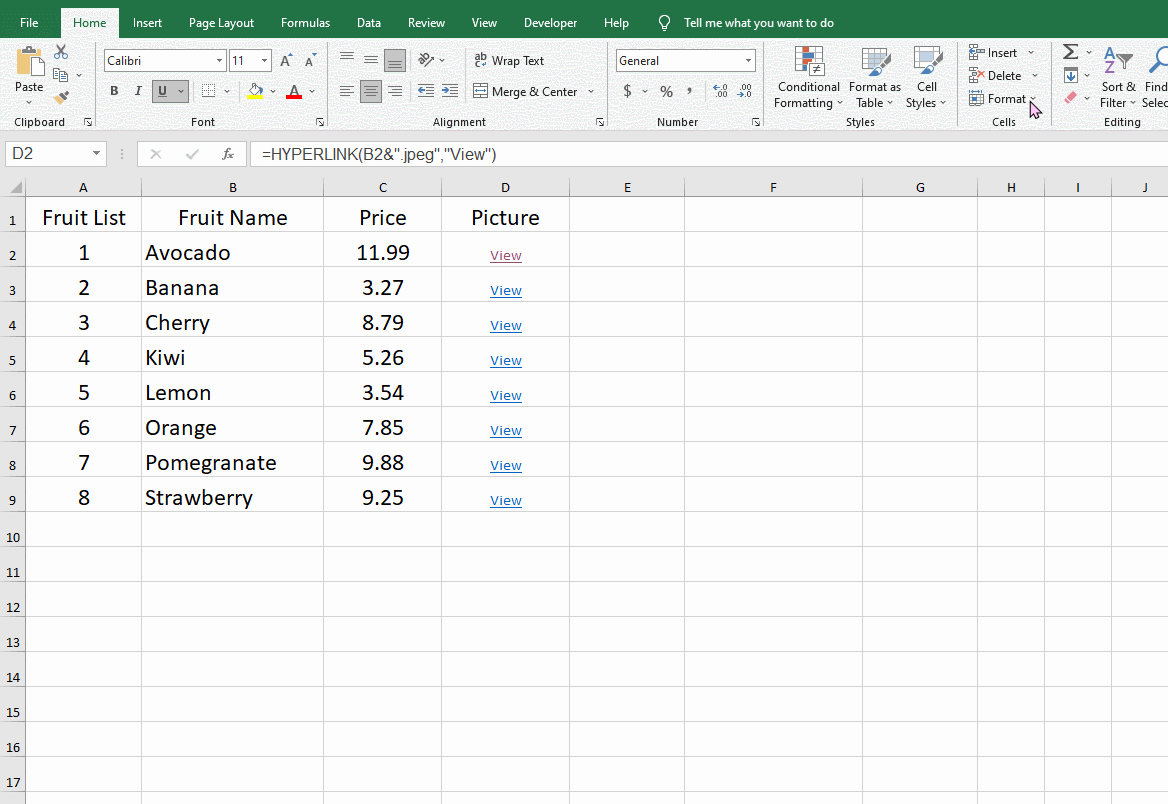Open the General number format dropdown
1168x804 pixels.
[x=748, y=60]
